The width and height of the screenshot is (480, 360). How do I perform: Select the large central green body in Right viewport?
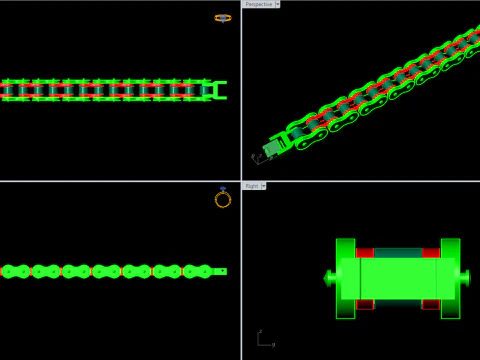click(x=398, y=278)
